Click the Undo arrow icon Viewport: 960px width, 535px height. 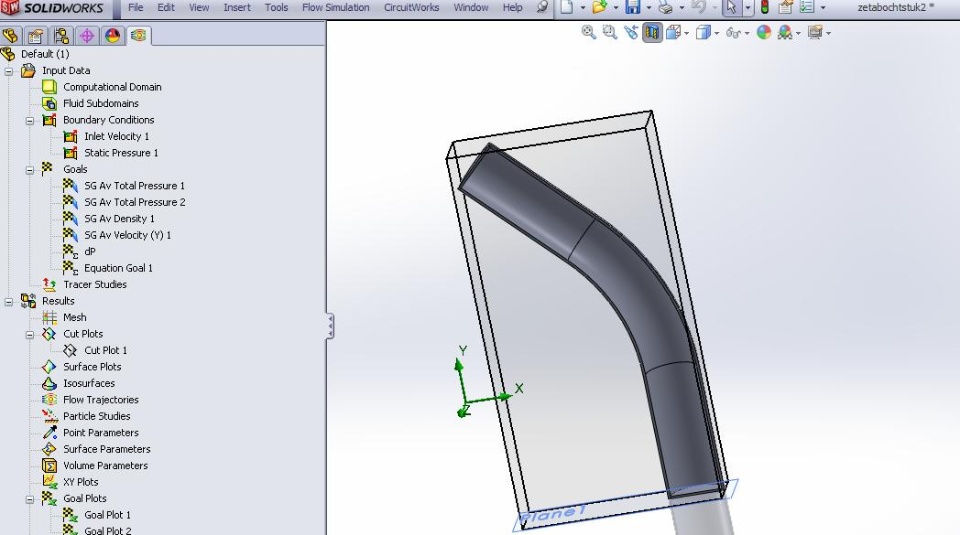(x=699, y=7)
